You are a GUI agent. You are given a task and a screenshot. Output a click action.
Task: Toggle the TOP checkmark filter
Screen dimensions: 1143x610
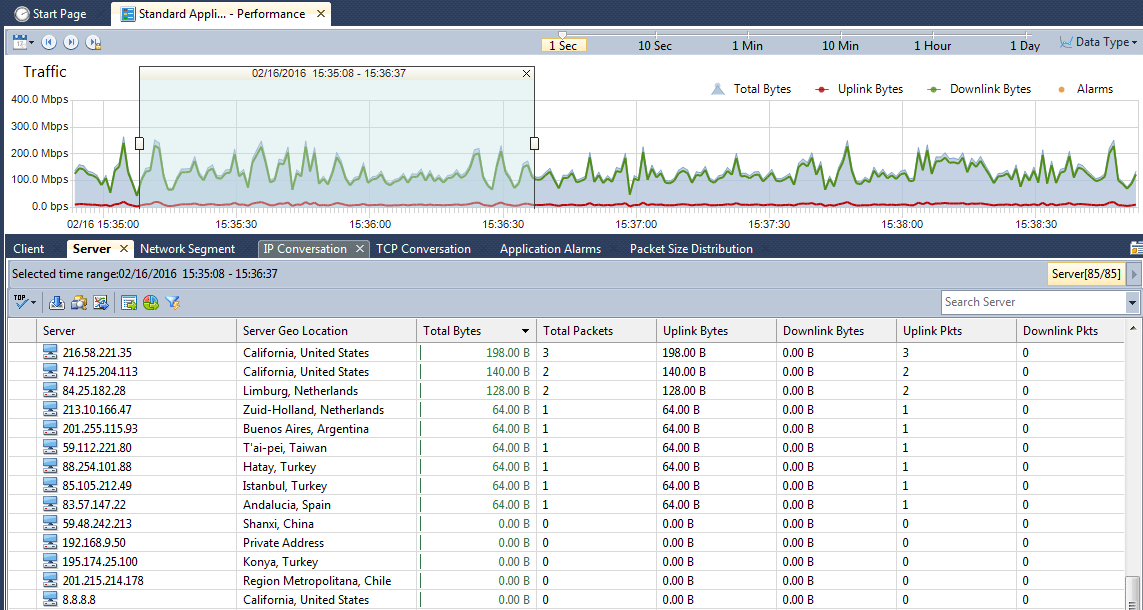pyautogui.click(x=20, y=302)
